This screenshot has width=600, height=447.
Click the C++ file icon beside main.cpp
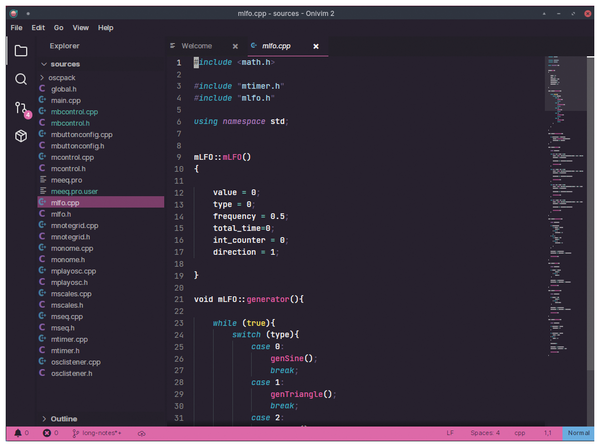pos(42,100)
